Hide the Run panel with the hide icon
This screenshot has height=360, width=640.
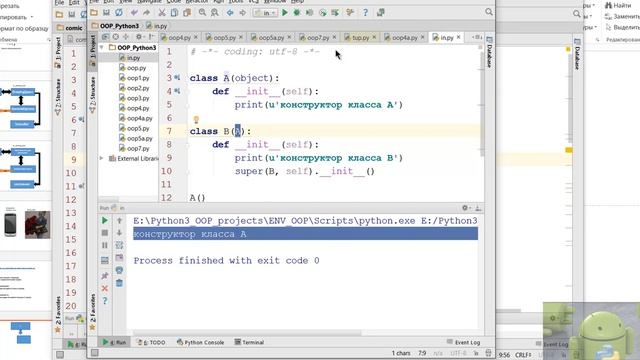[478, 208]
